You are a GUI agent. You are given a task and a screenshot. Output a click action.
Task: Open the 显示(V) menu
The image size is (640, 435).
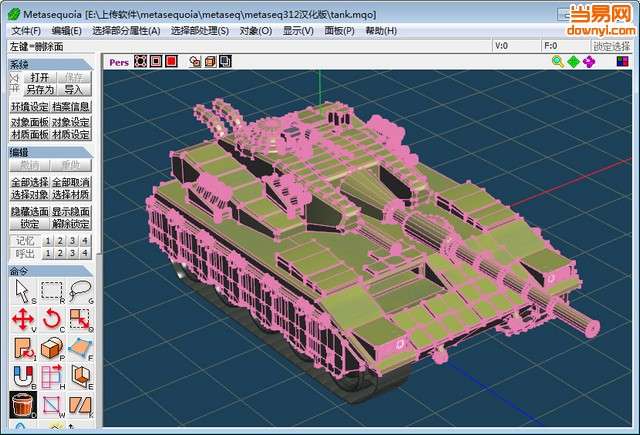[298, 31]
